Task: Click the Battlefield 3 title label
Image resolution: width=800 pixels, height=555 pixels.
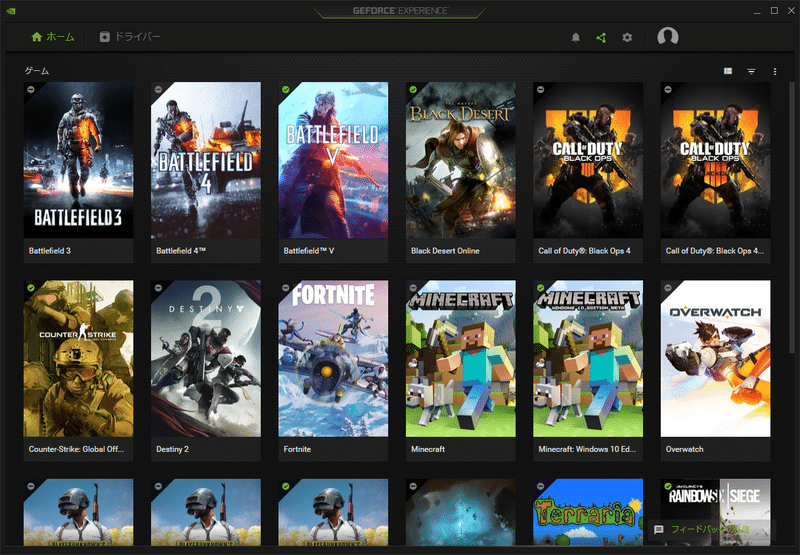Action: coord(49,251)
